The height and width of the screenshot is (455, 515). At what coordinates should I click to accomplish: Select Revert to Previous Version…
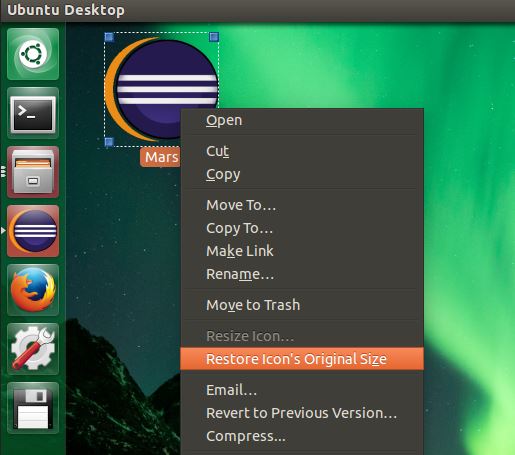302,413
